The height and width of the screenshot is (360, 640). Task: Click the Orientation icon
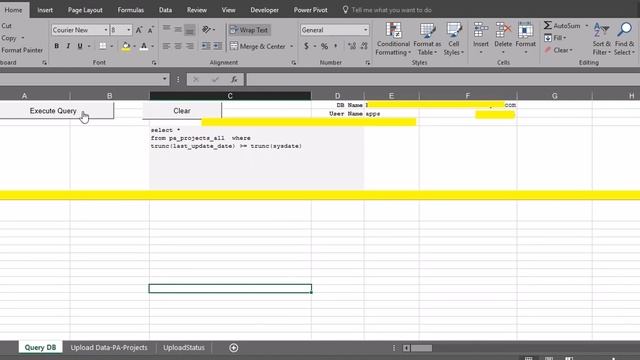206,29
